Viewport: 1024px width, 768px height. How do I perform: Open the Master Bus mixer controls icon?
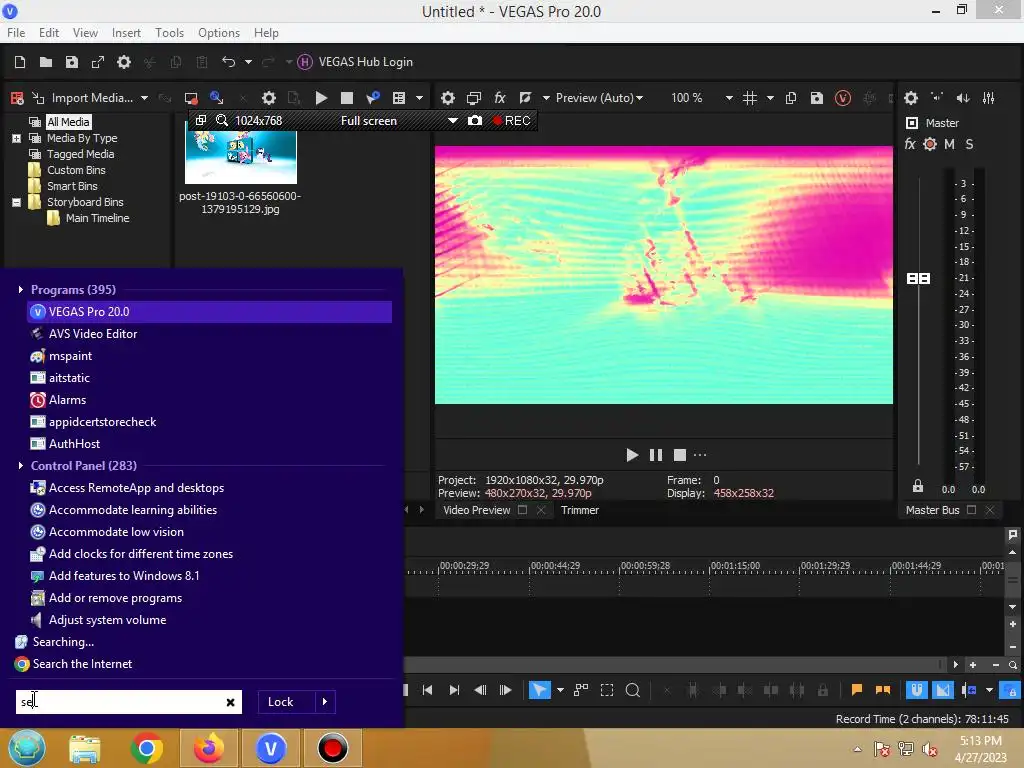(989, 98)
